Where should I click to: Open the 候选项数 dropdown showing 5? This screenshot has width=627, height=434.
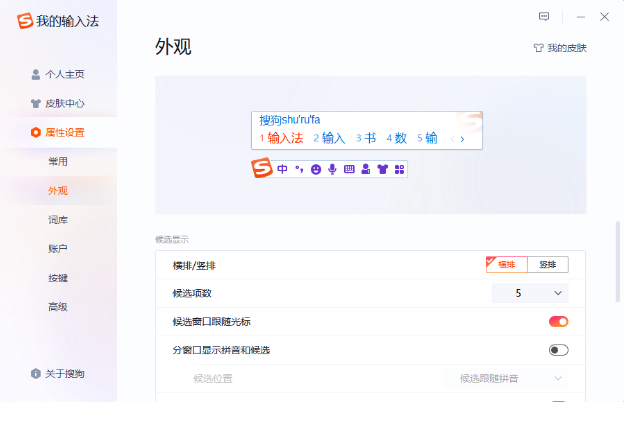click(x=530, y=293)
